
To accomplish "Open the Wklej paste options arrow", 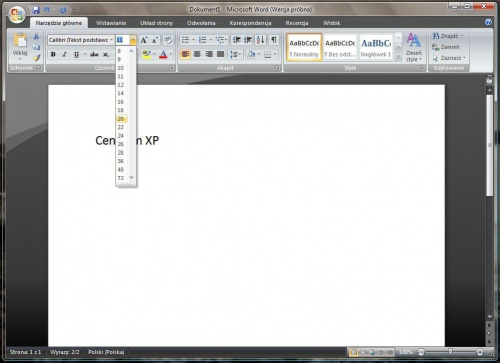I will (x=20, y=59).
